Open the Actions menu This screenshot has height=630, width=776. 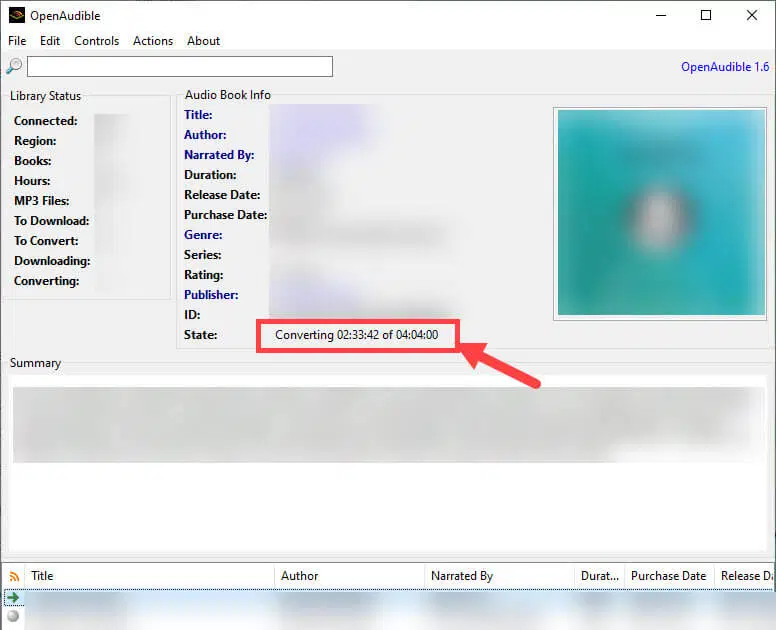(153, 41)
